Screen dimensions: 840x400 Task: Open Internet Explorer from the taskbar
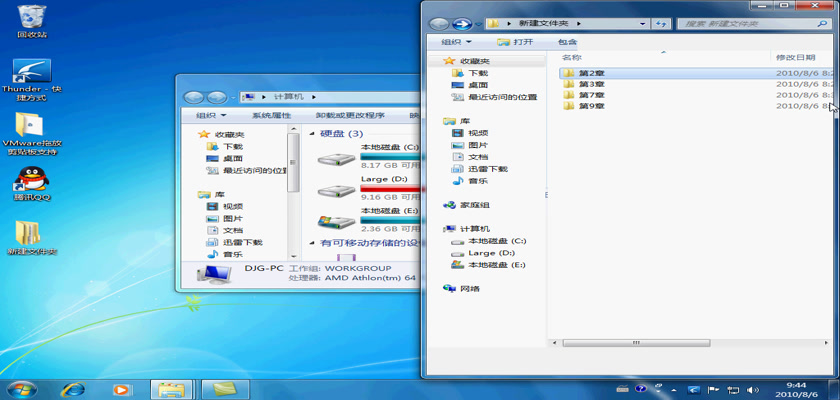click(x=73, y=389)
